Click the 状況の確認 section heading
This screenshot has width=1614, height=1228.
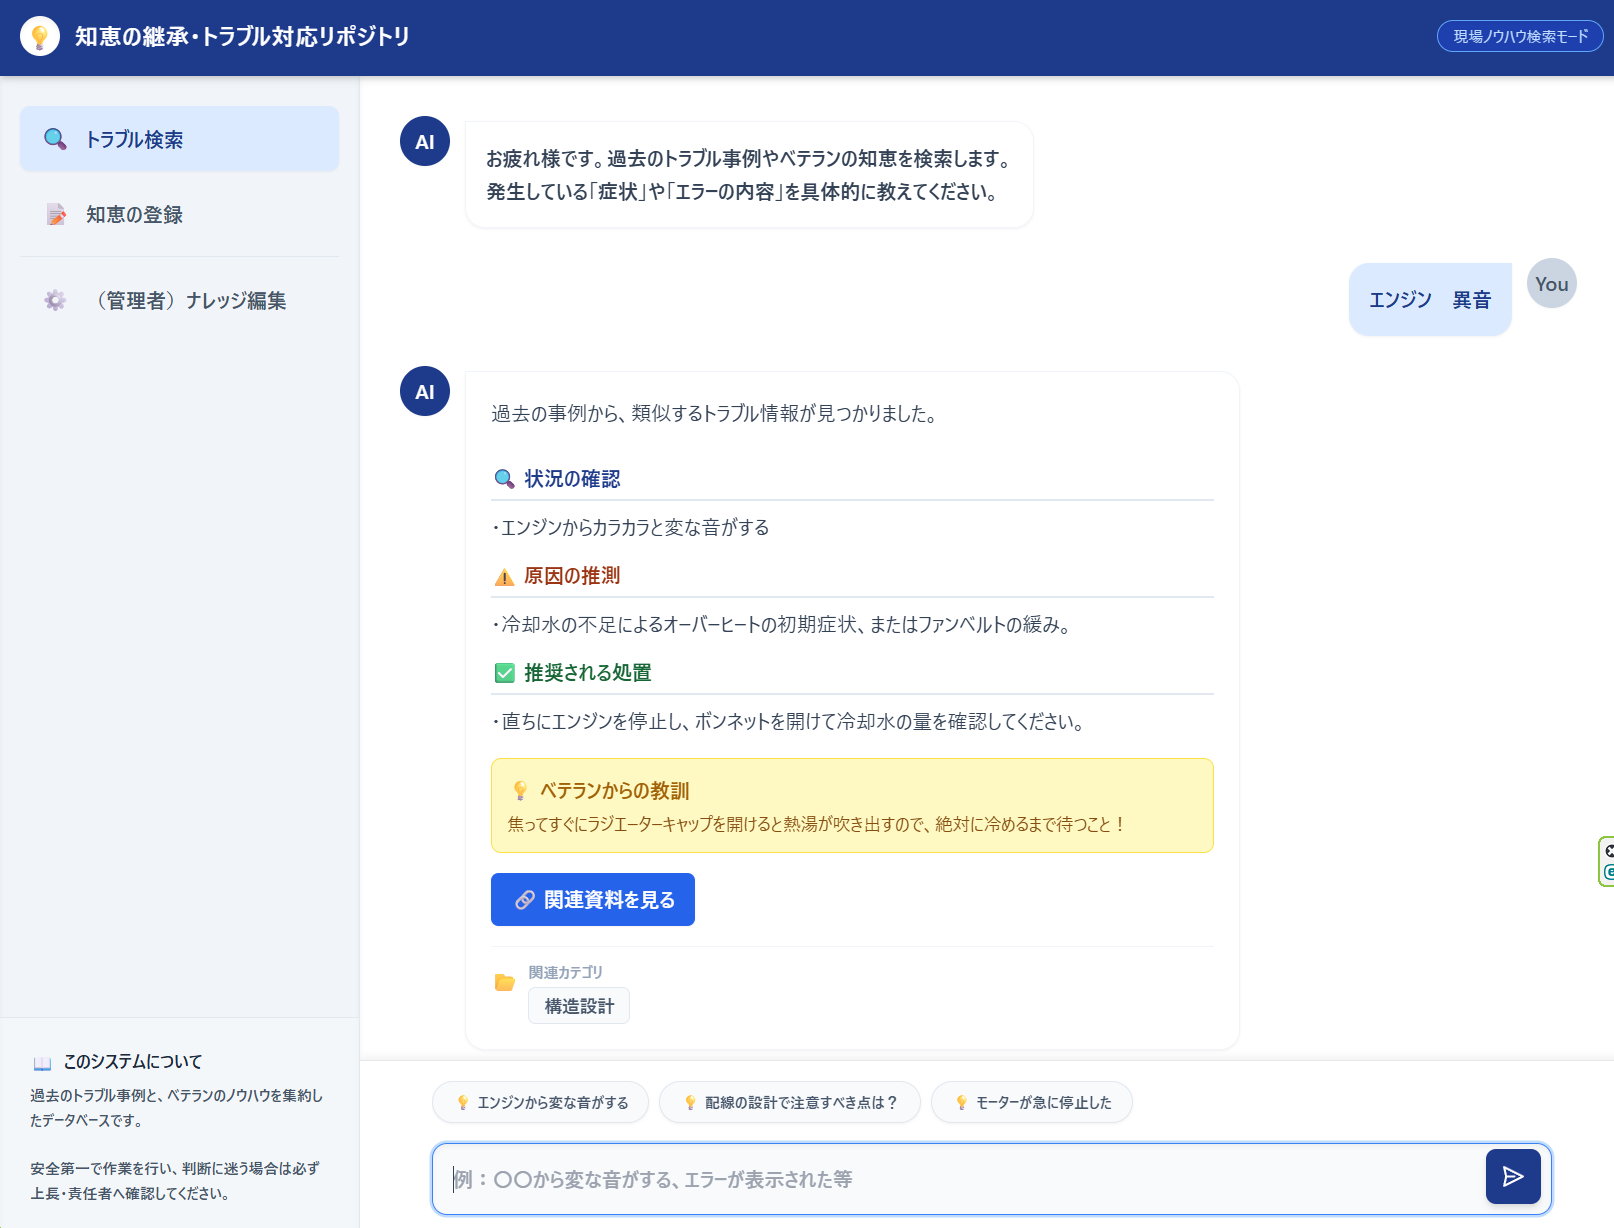click(x=572, y=479)
